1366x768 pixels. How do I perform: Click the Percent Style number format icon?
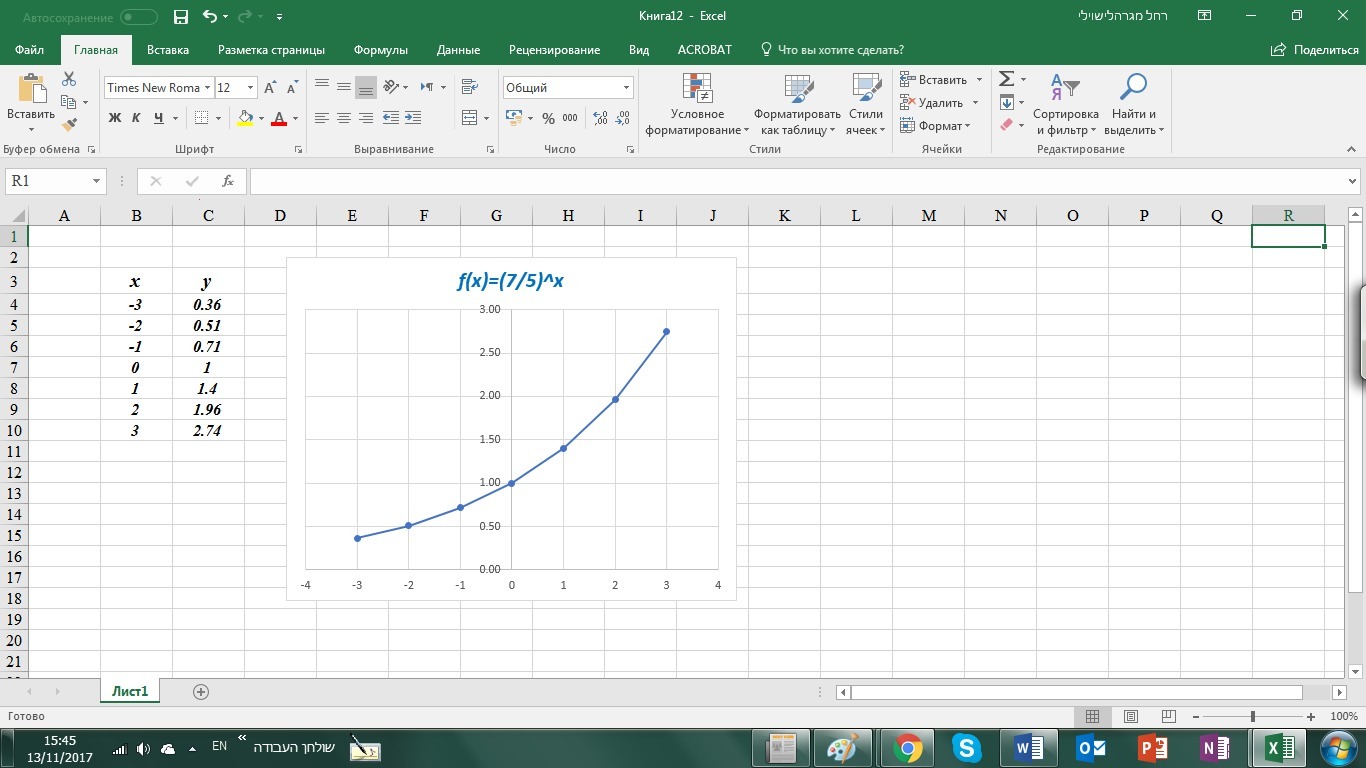[x=548, y=118]
